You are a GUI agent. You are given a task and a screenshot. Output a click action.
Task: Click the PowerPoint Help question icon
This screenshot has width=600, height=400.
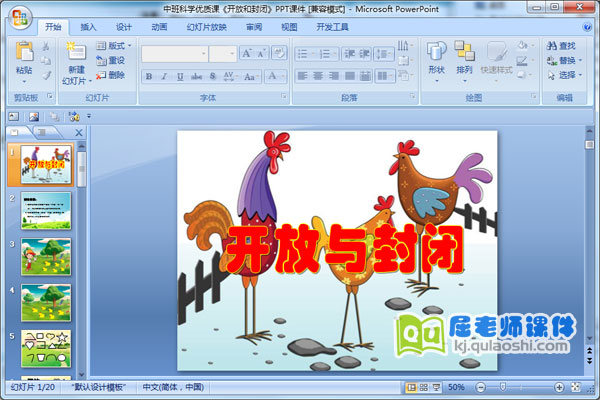coord(587,27)
